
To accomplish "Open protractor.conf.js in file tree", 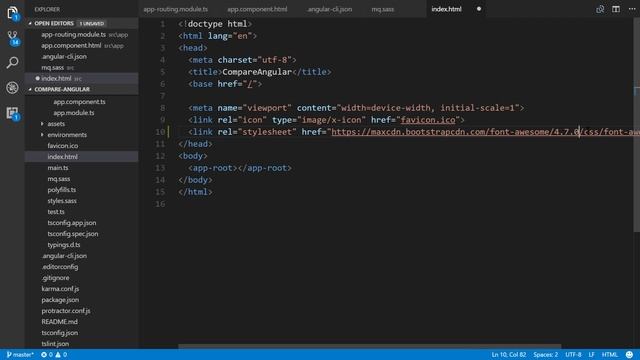I will pos(66,311).
